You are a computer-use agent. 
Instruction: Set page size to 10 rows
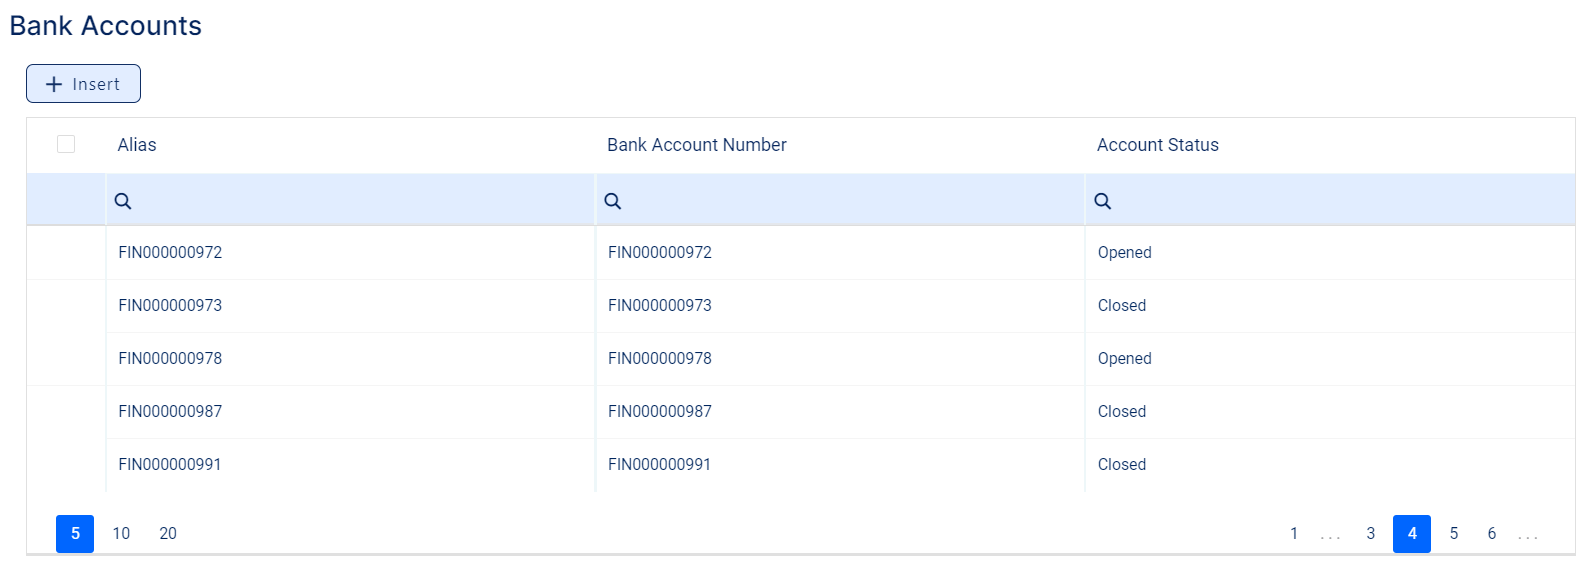[x=121, y=534]
